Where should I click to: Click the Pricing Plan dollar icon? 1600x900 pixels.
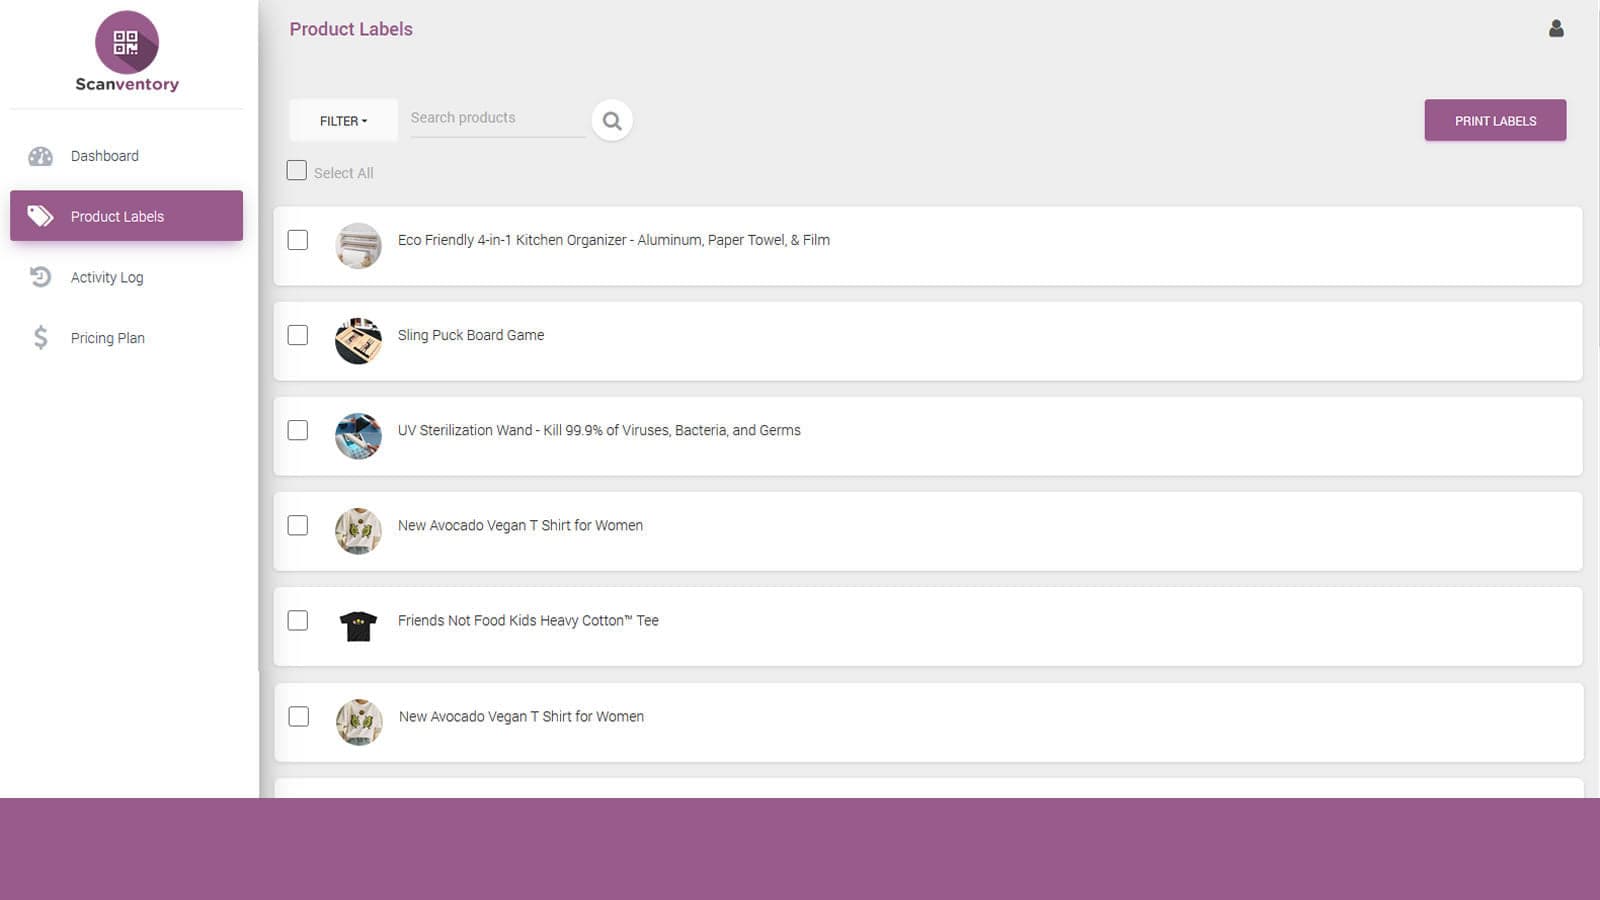(40, 338)
